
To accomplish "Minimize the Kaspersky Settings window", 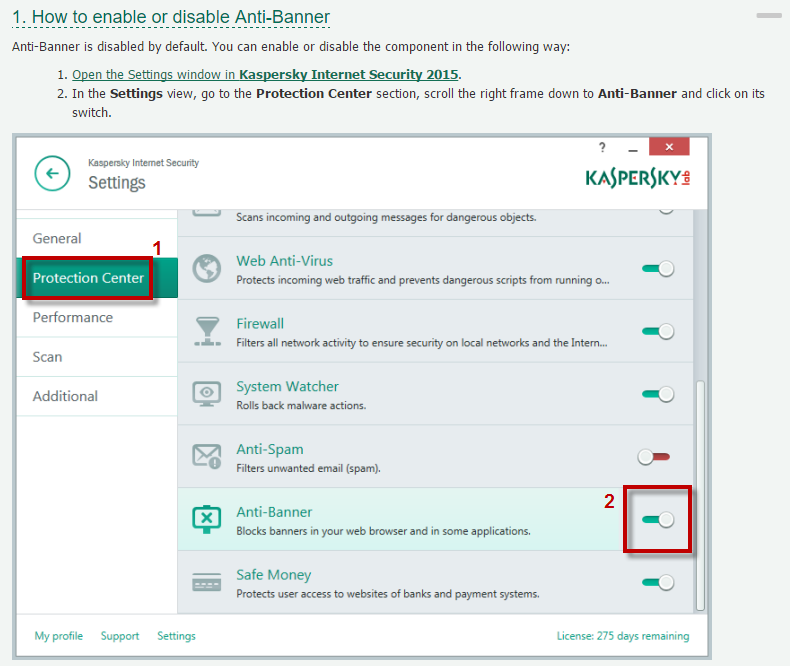I will [x=633, y=150].
